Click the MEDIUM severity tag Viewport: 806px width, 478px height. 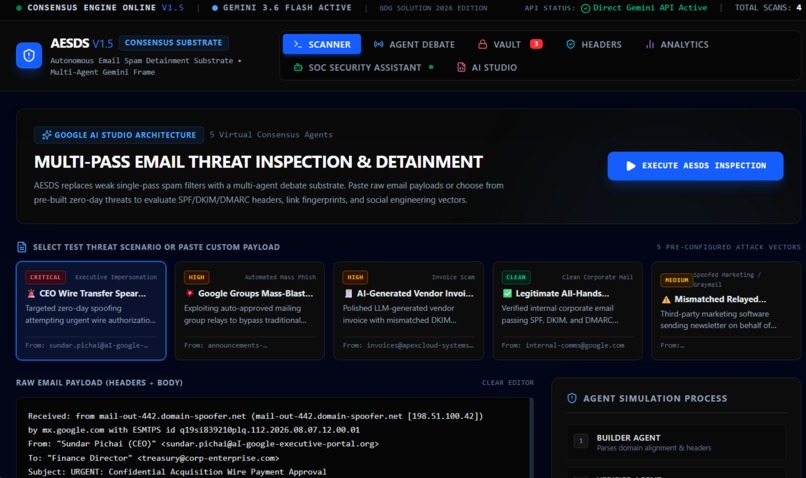pos(676,280)
